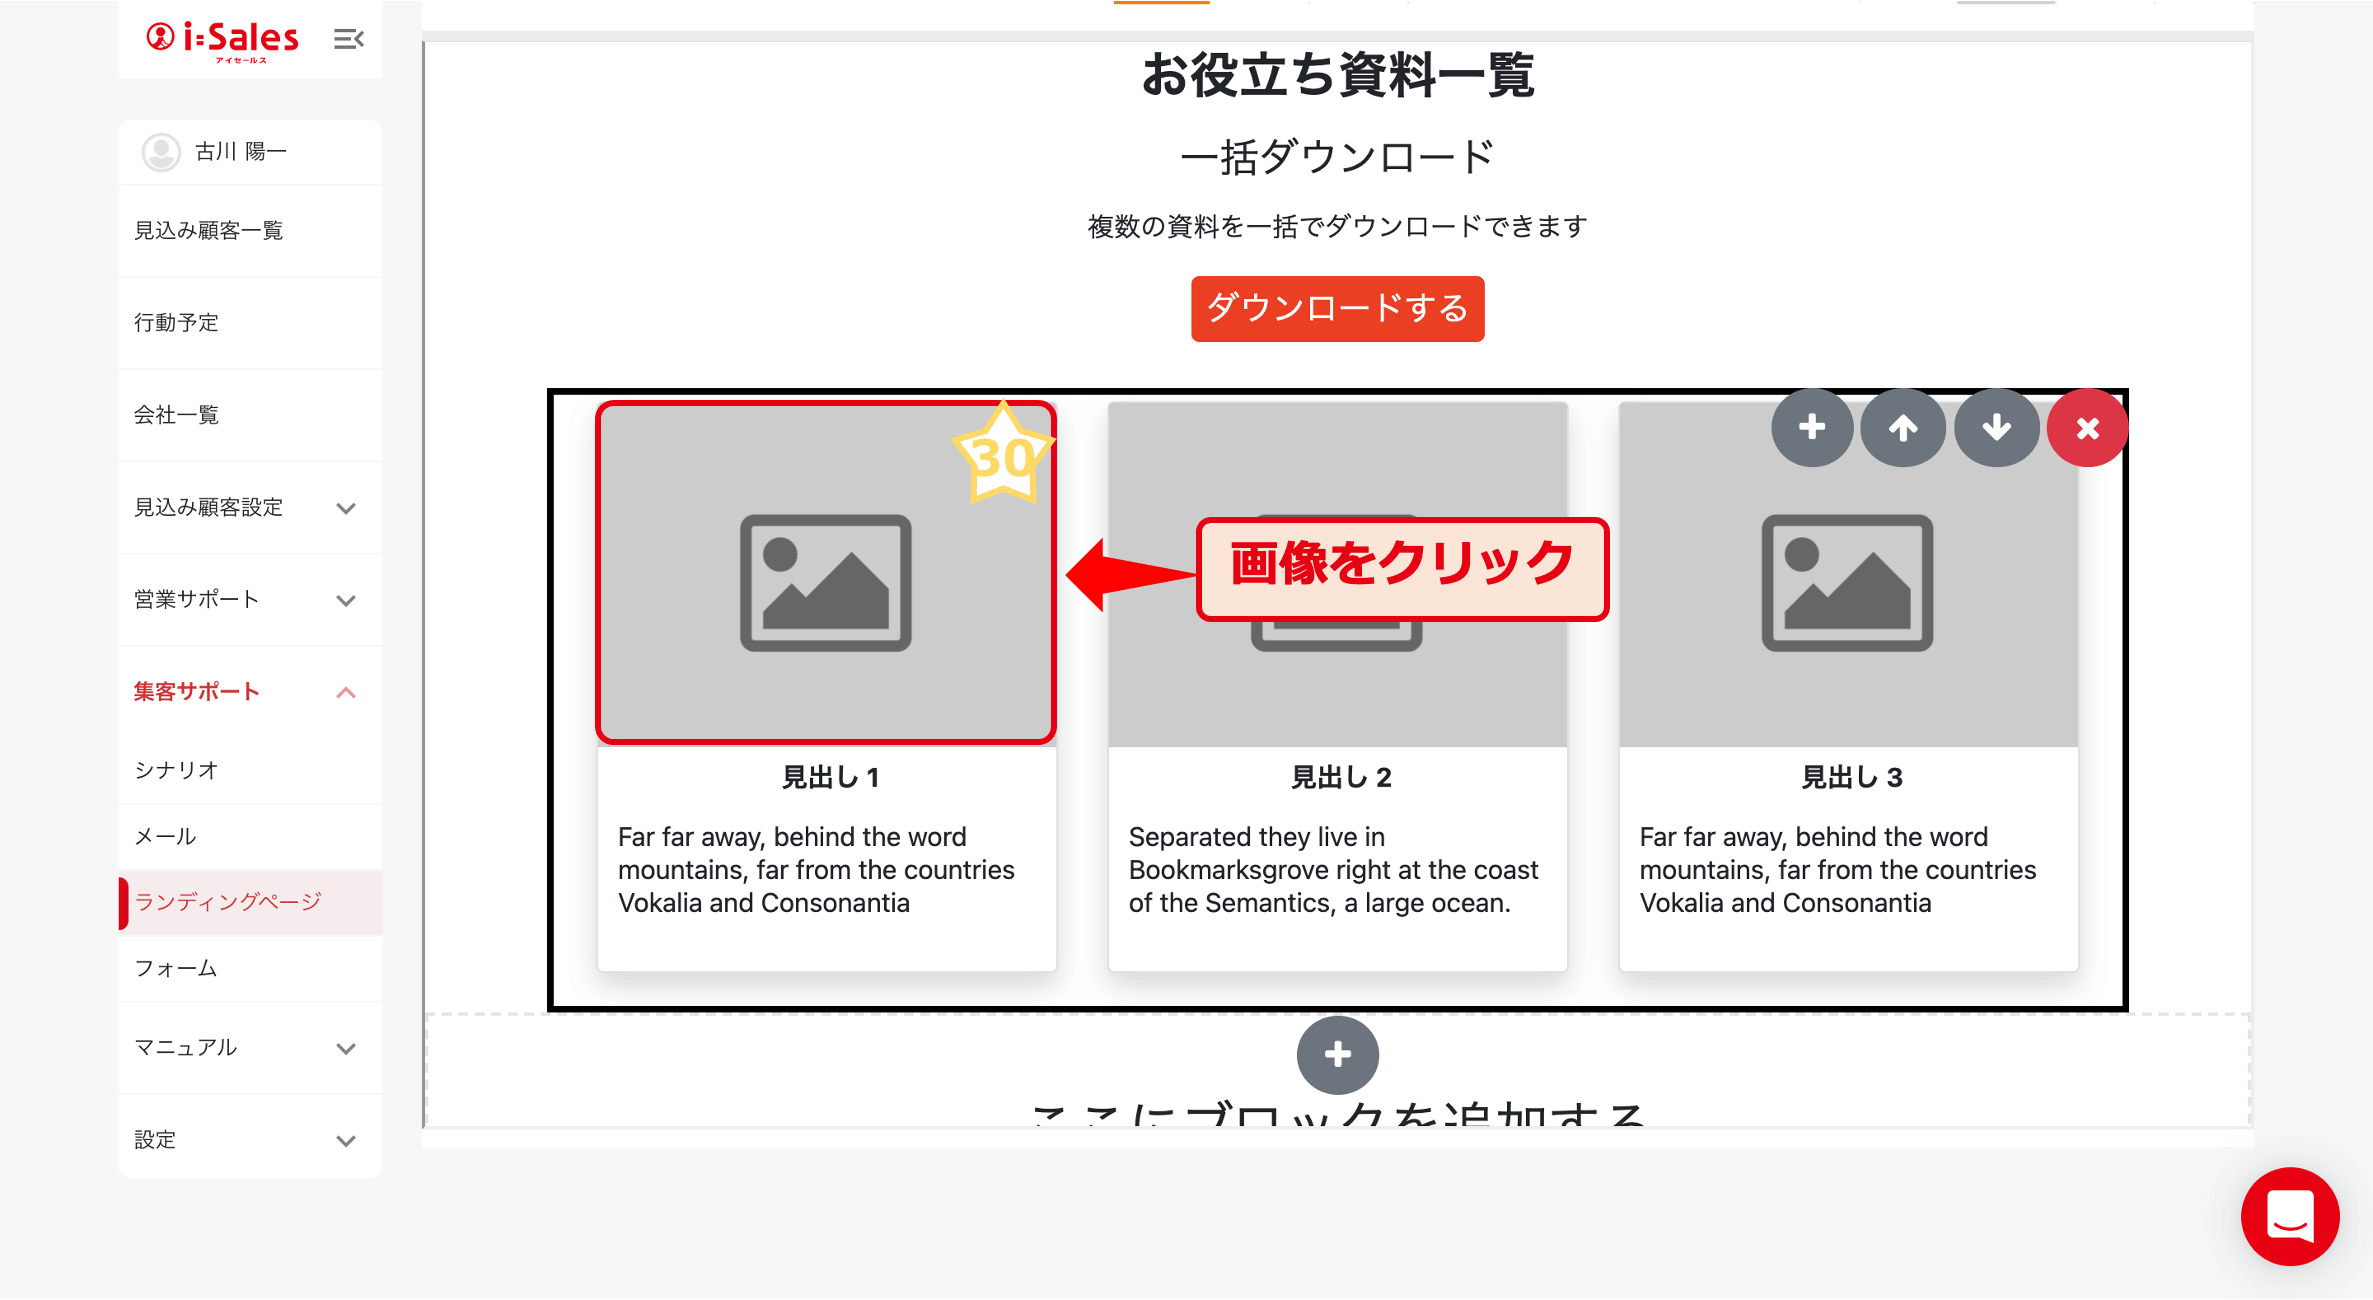Go to the 見込み顧客一覧 page
This screenshot has height=1300, width=2373.
coord(209,231)
